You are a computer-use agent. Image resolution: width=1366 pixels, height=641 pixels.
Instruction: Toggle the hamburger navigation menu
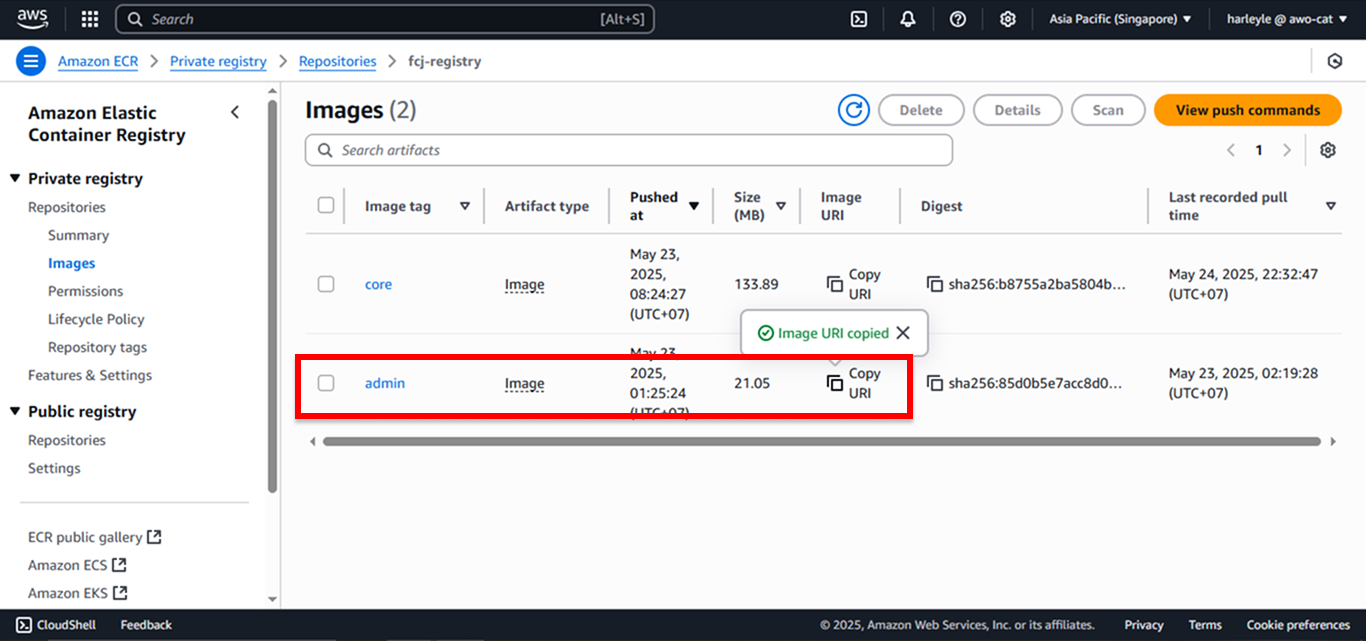(x=31, y=61)
